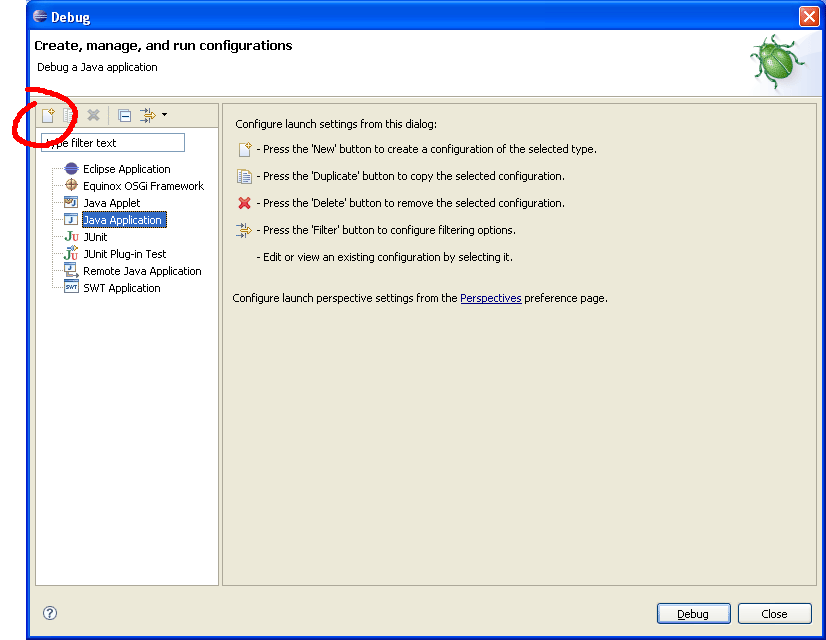Image resolution: width=826 pixels, height=640 pixels.
Task: Click the SWT Application icon
Action: (x=71, y=288)
